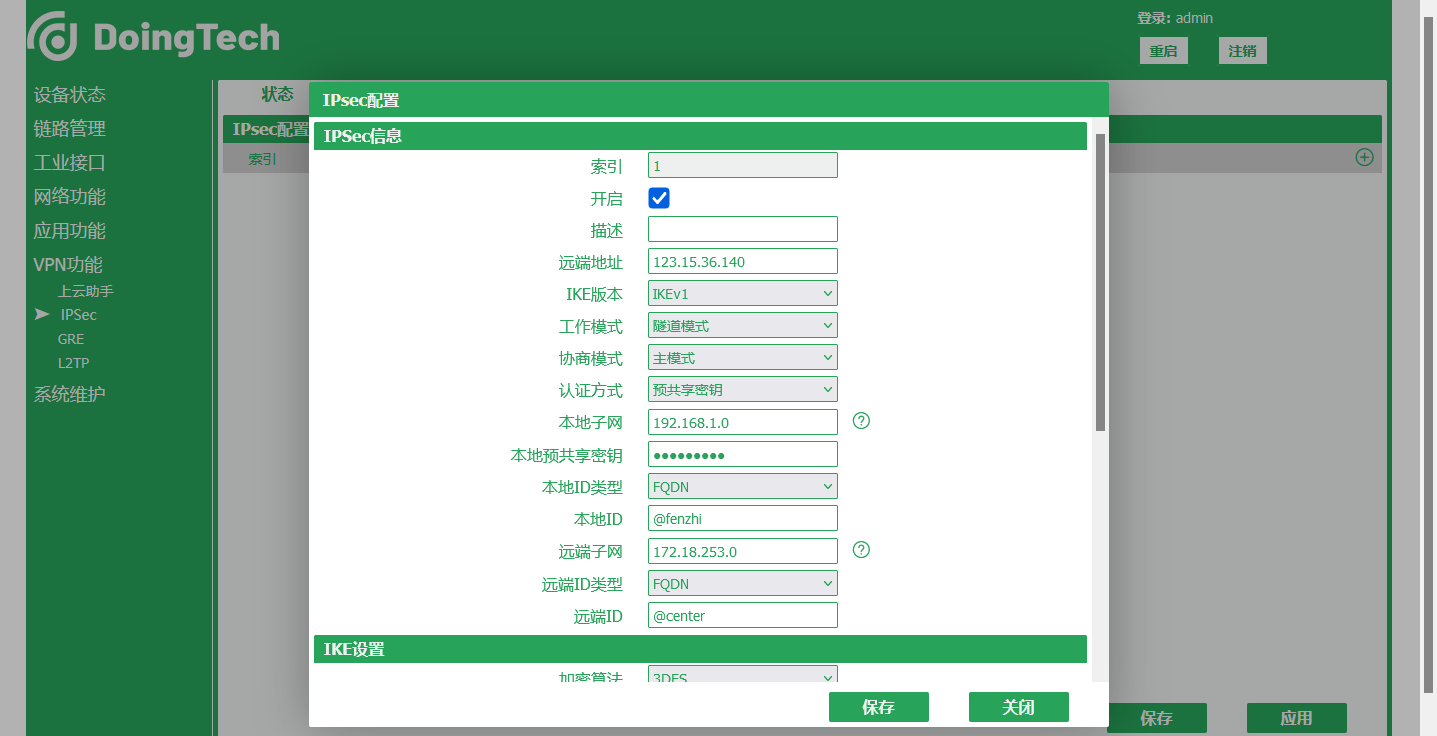Image resolution: width=1437 pixels, height=736 pixels.
Task: Click the 远端ID field @center
Action: click(743, 615)
